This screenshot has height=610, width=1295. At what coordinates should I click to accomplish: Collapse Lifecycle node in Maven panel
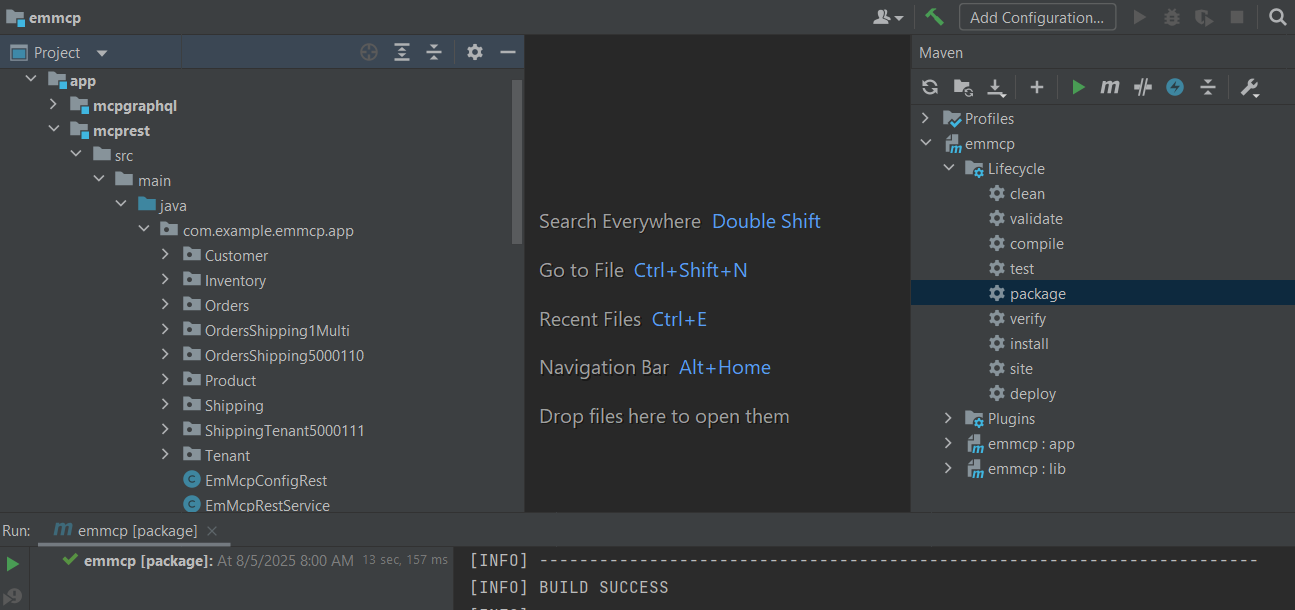[949, 168]
